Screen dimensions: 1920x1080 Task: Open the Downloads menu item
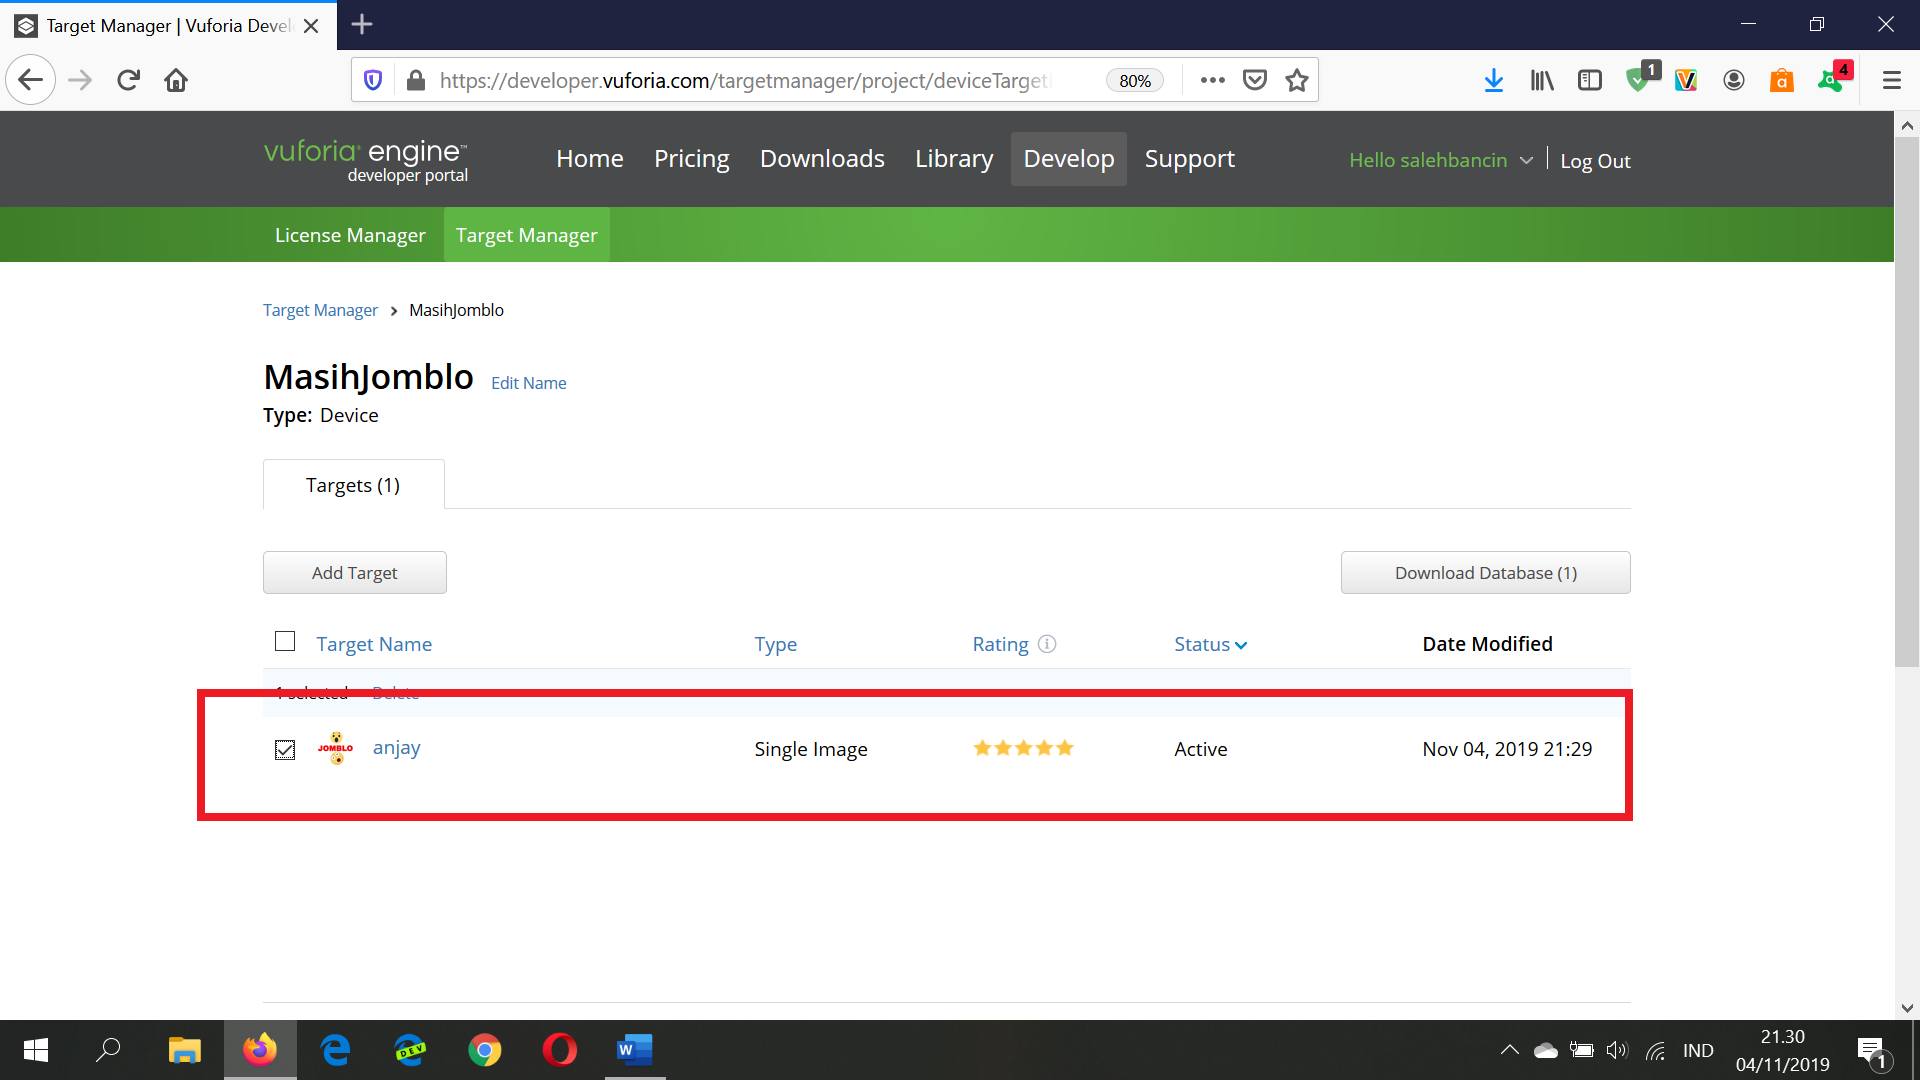[x=822, y=159]
